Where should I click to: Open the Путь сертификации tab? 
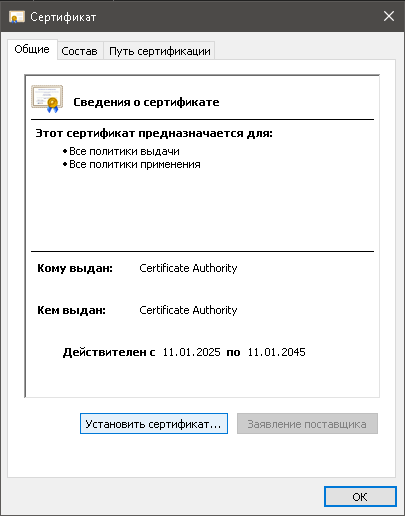pyautogui.click(x=160, y=51)
